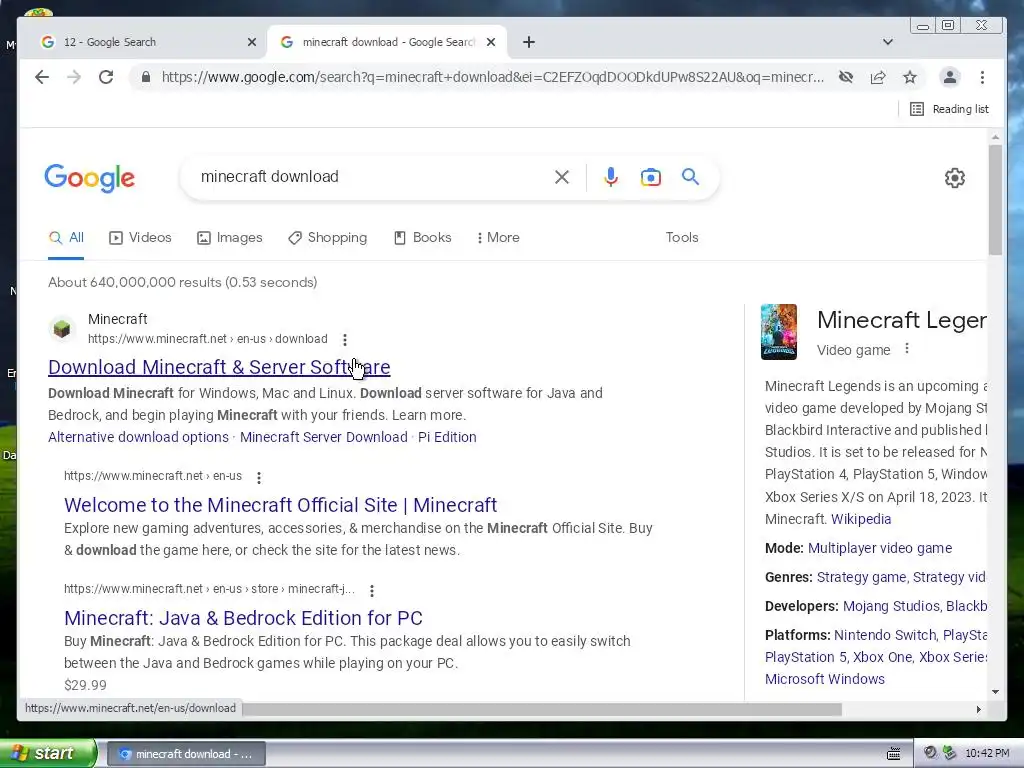1024x768 pixels.
Task: Follow the Wikipedia link in knowledge panel
Action: 861,519
